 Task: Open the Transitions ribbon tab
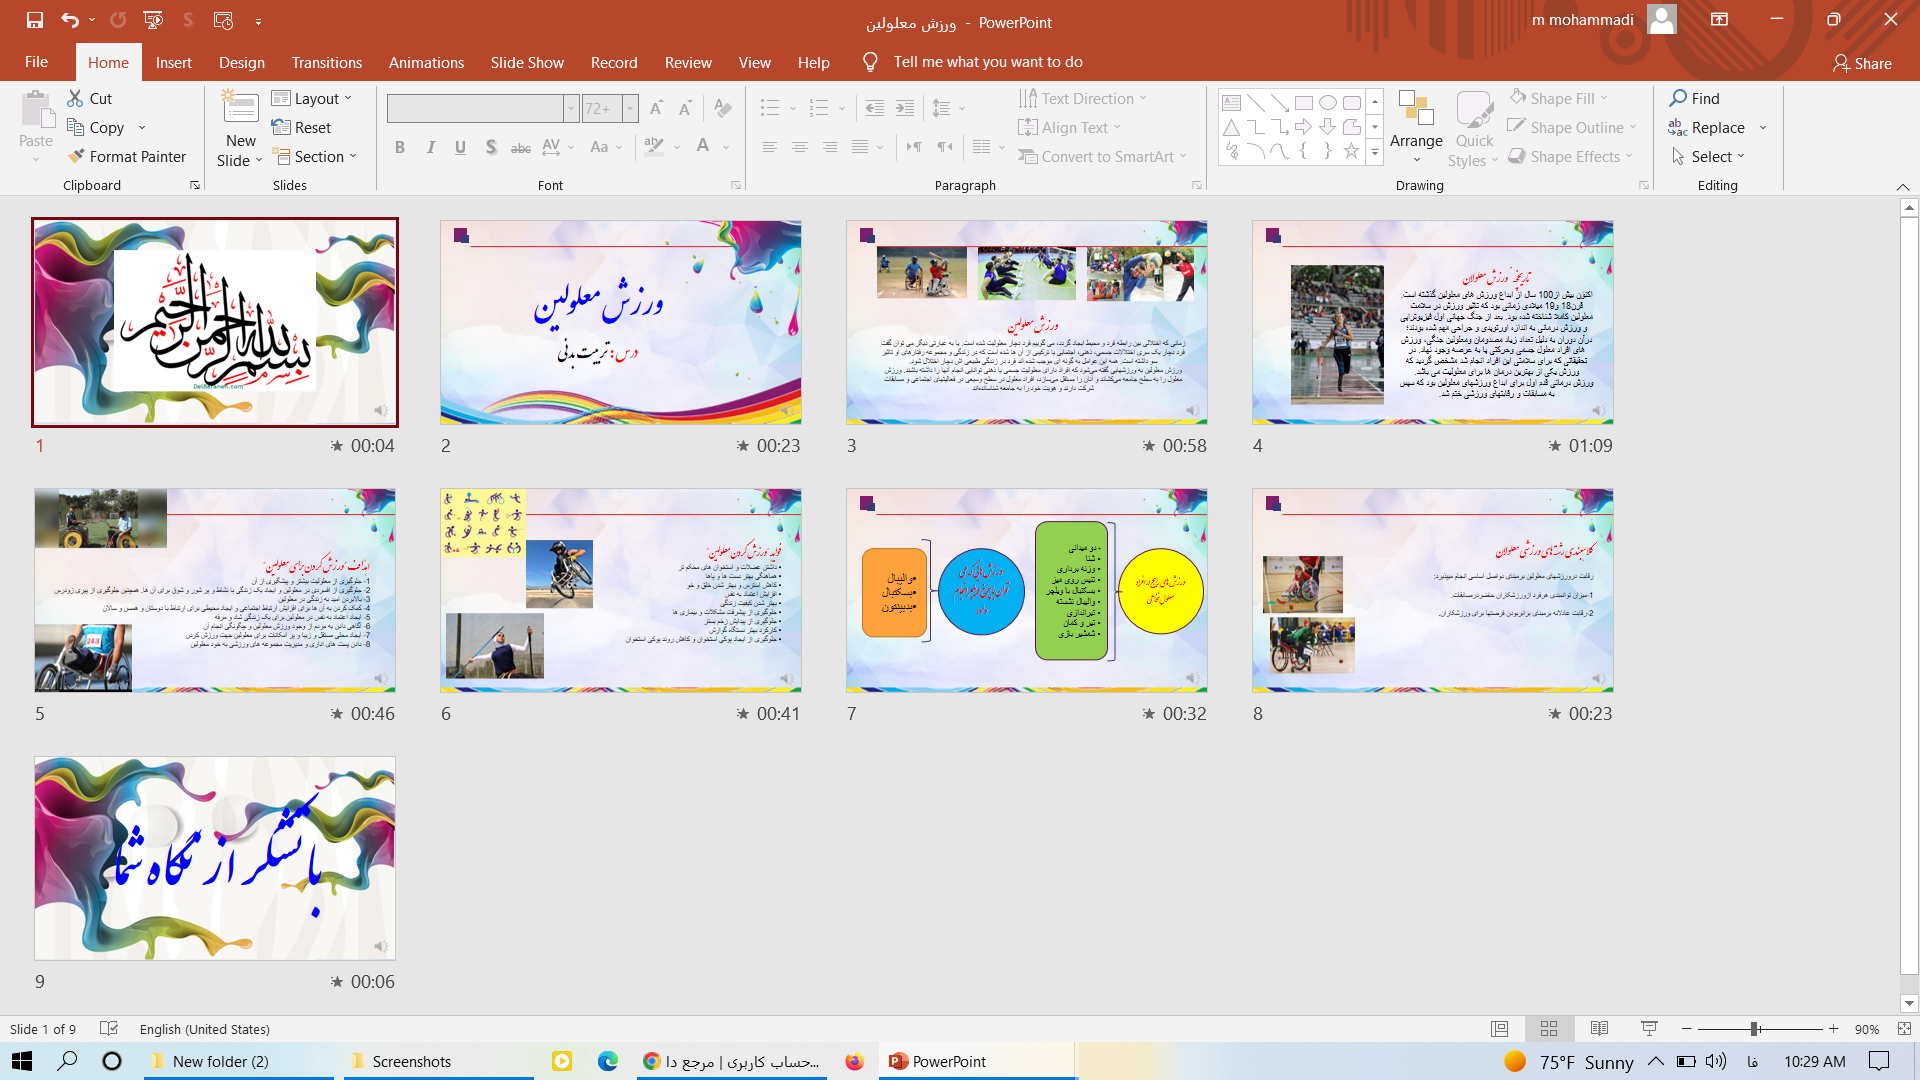click(326, 62)
